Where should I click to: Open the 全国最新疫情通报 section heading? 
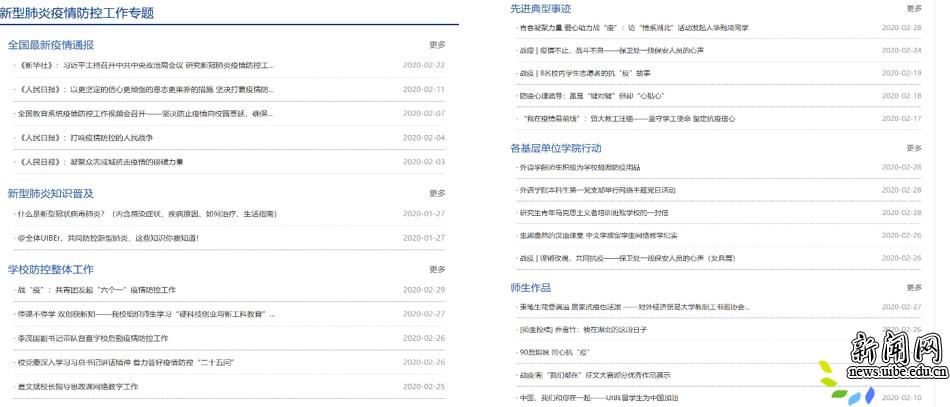tap(50, 45)
